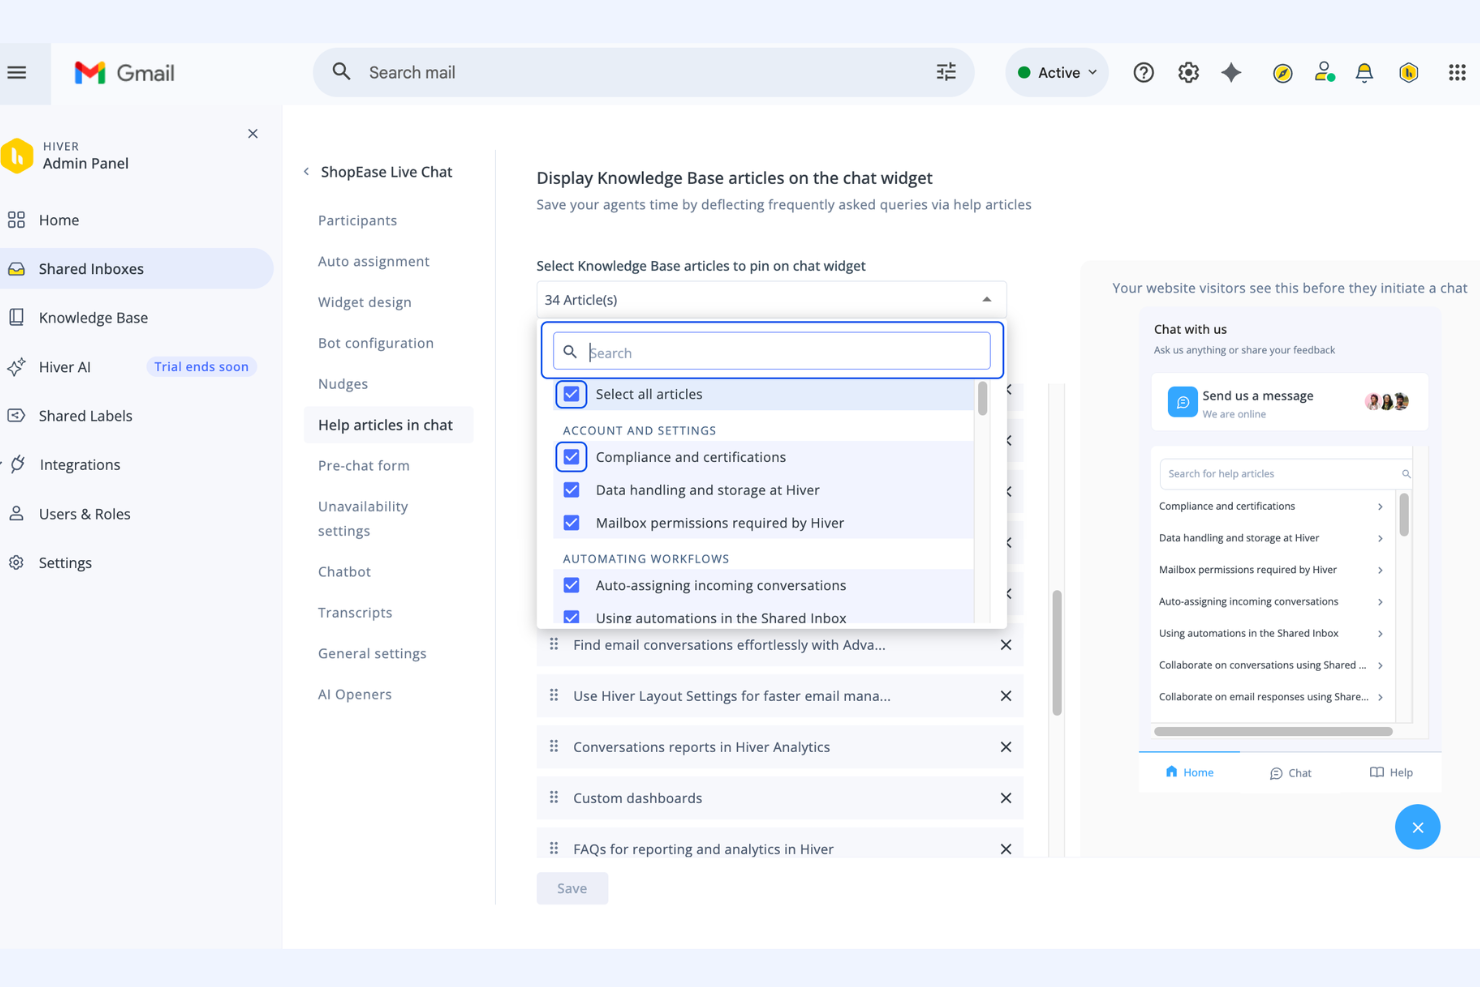Click the Save button
The image size is (1480, 987).
(x=572, y=888)
